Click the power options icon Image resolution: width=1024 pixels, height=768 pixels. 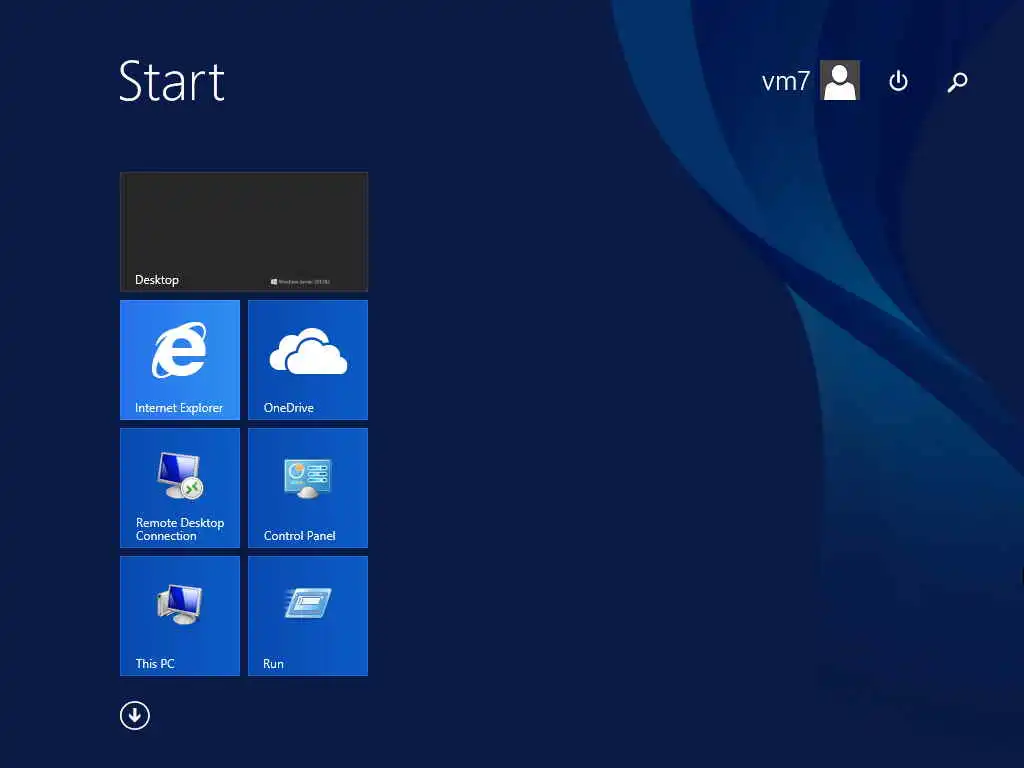click(x=899, y=81)
